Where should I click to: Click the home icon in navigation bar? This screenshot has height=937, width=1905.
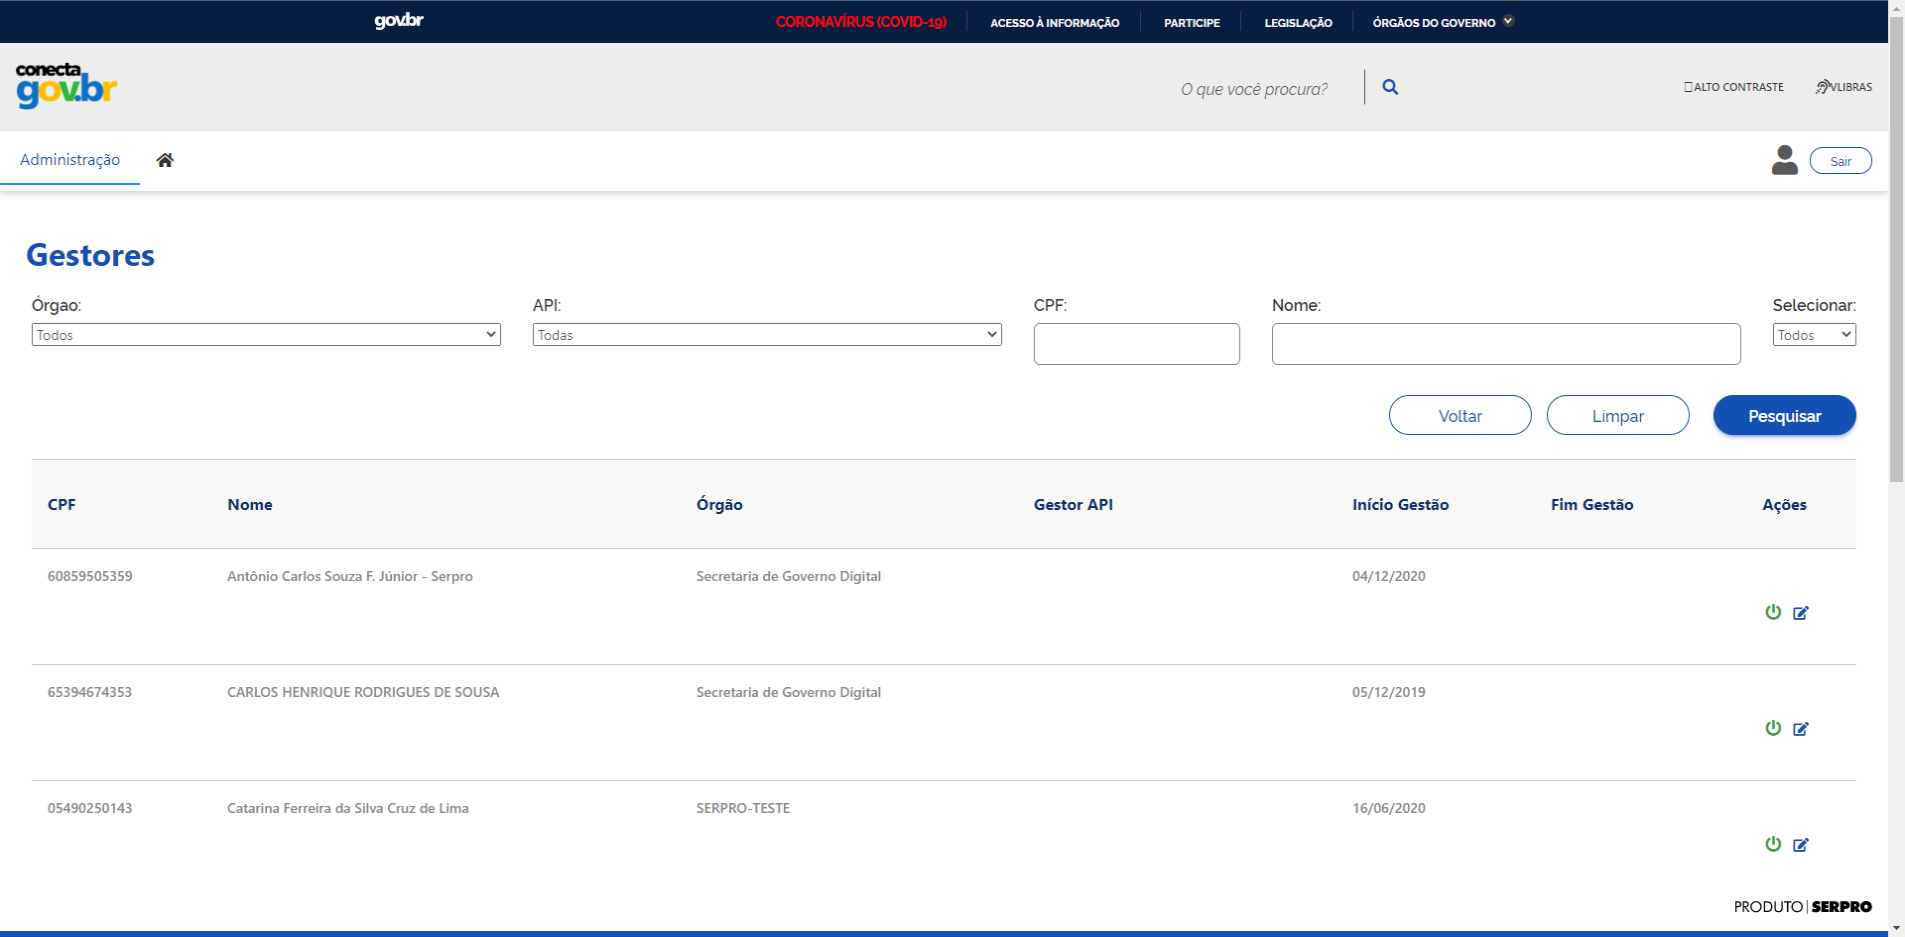tap(165, 160)
